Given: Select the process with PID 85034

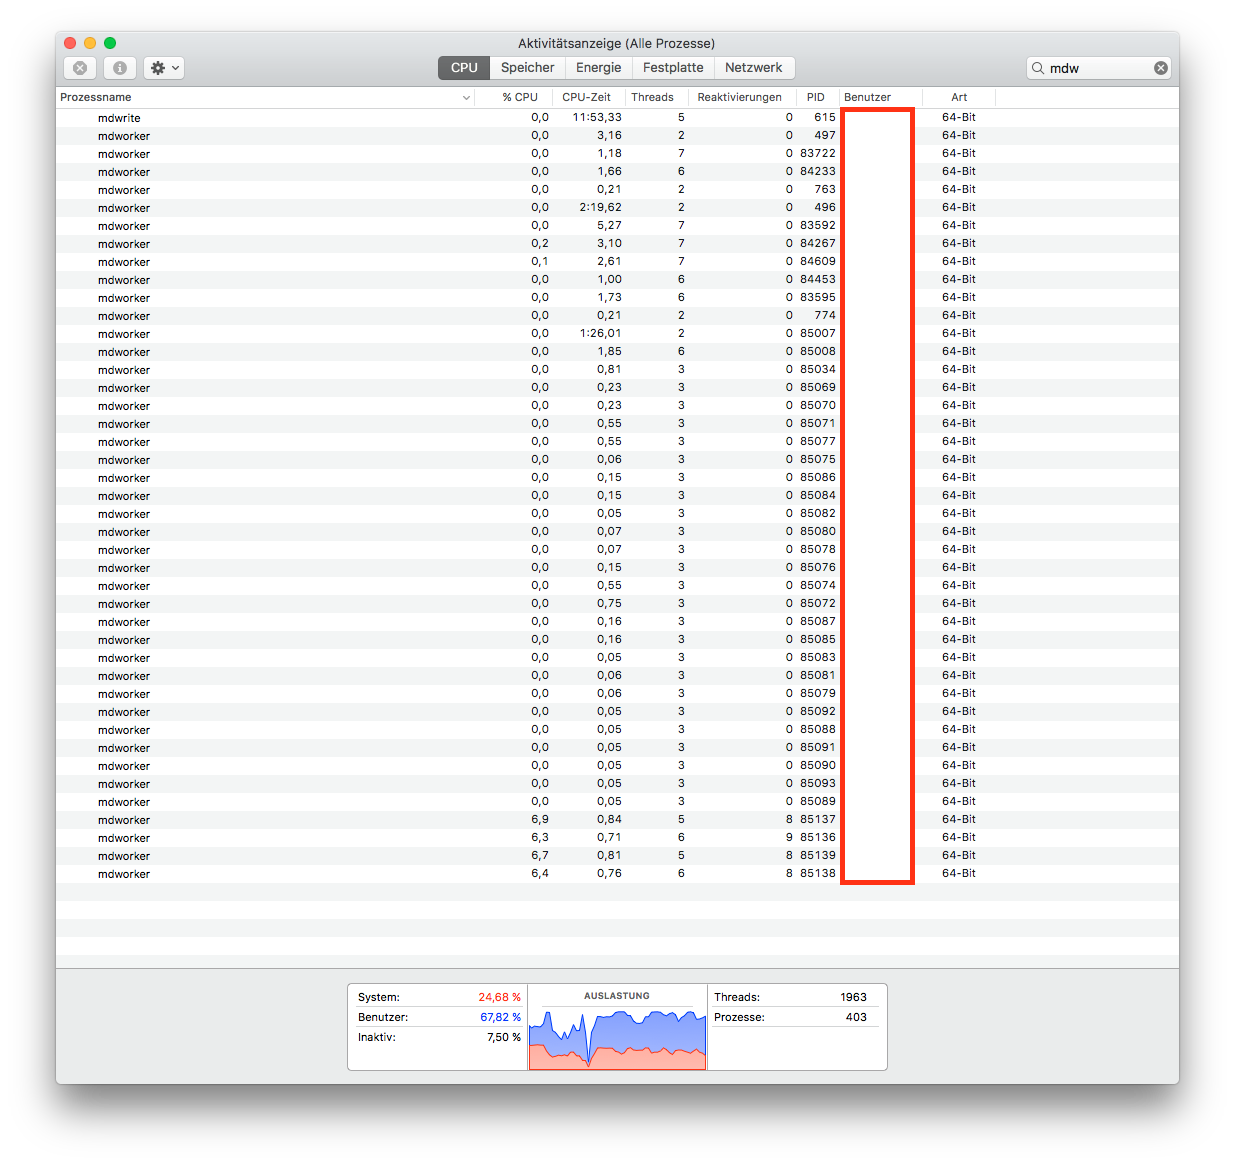Looking at the screenshot, I should (x=617, y=369).
